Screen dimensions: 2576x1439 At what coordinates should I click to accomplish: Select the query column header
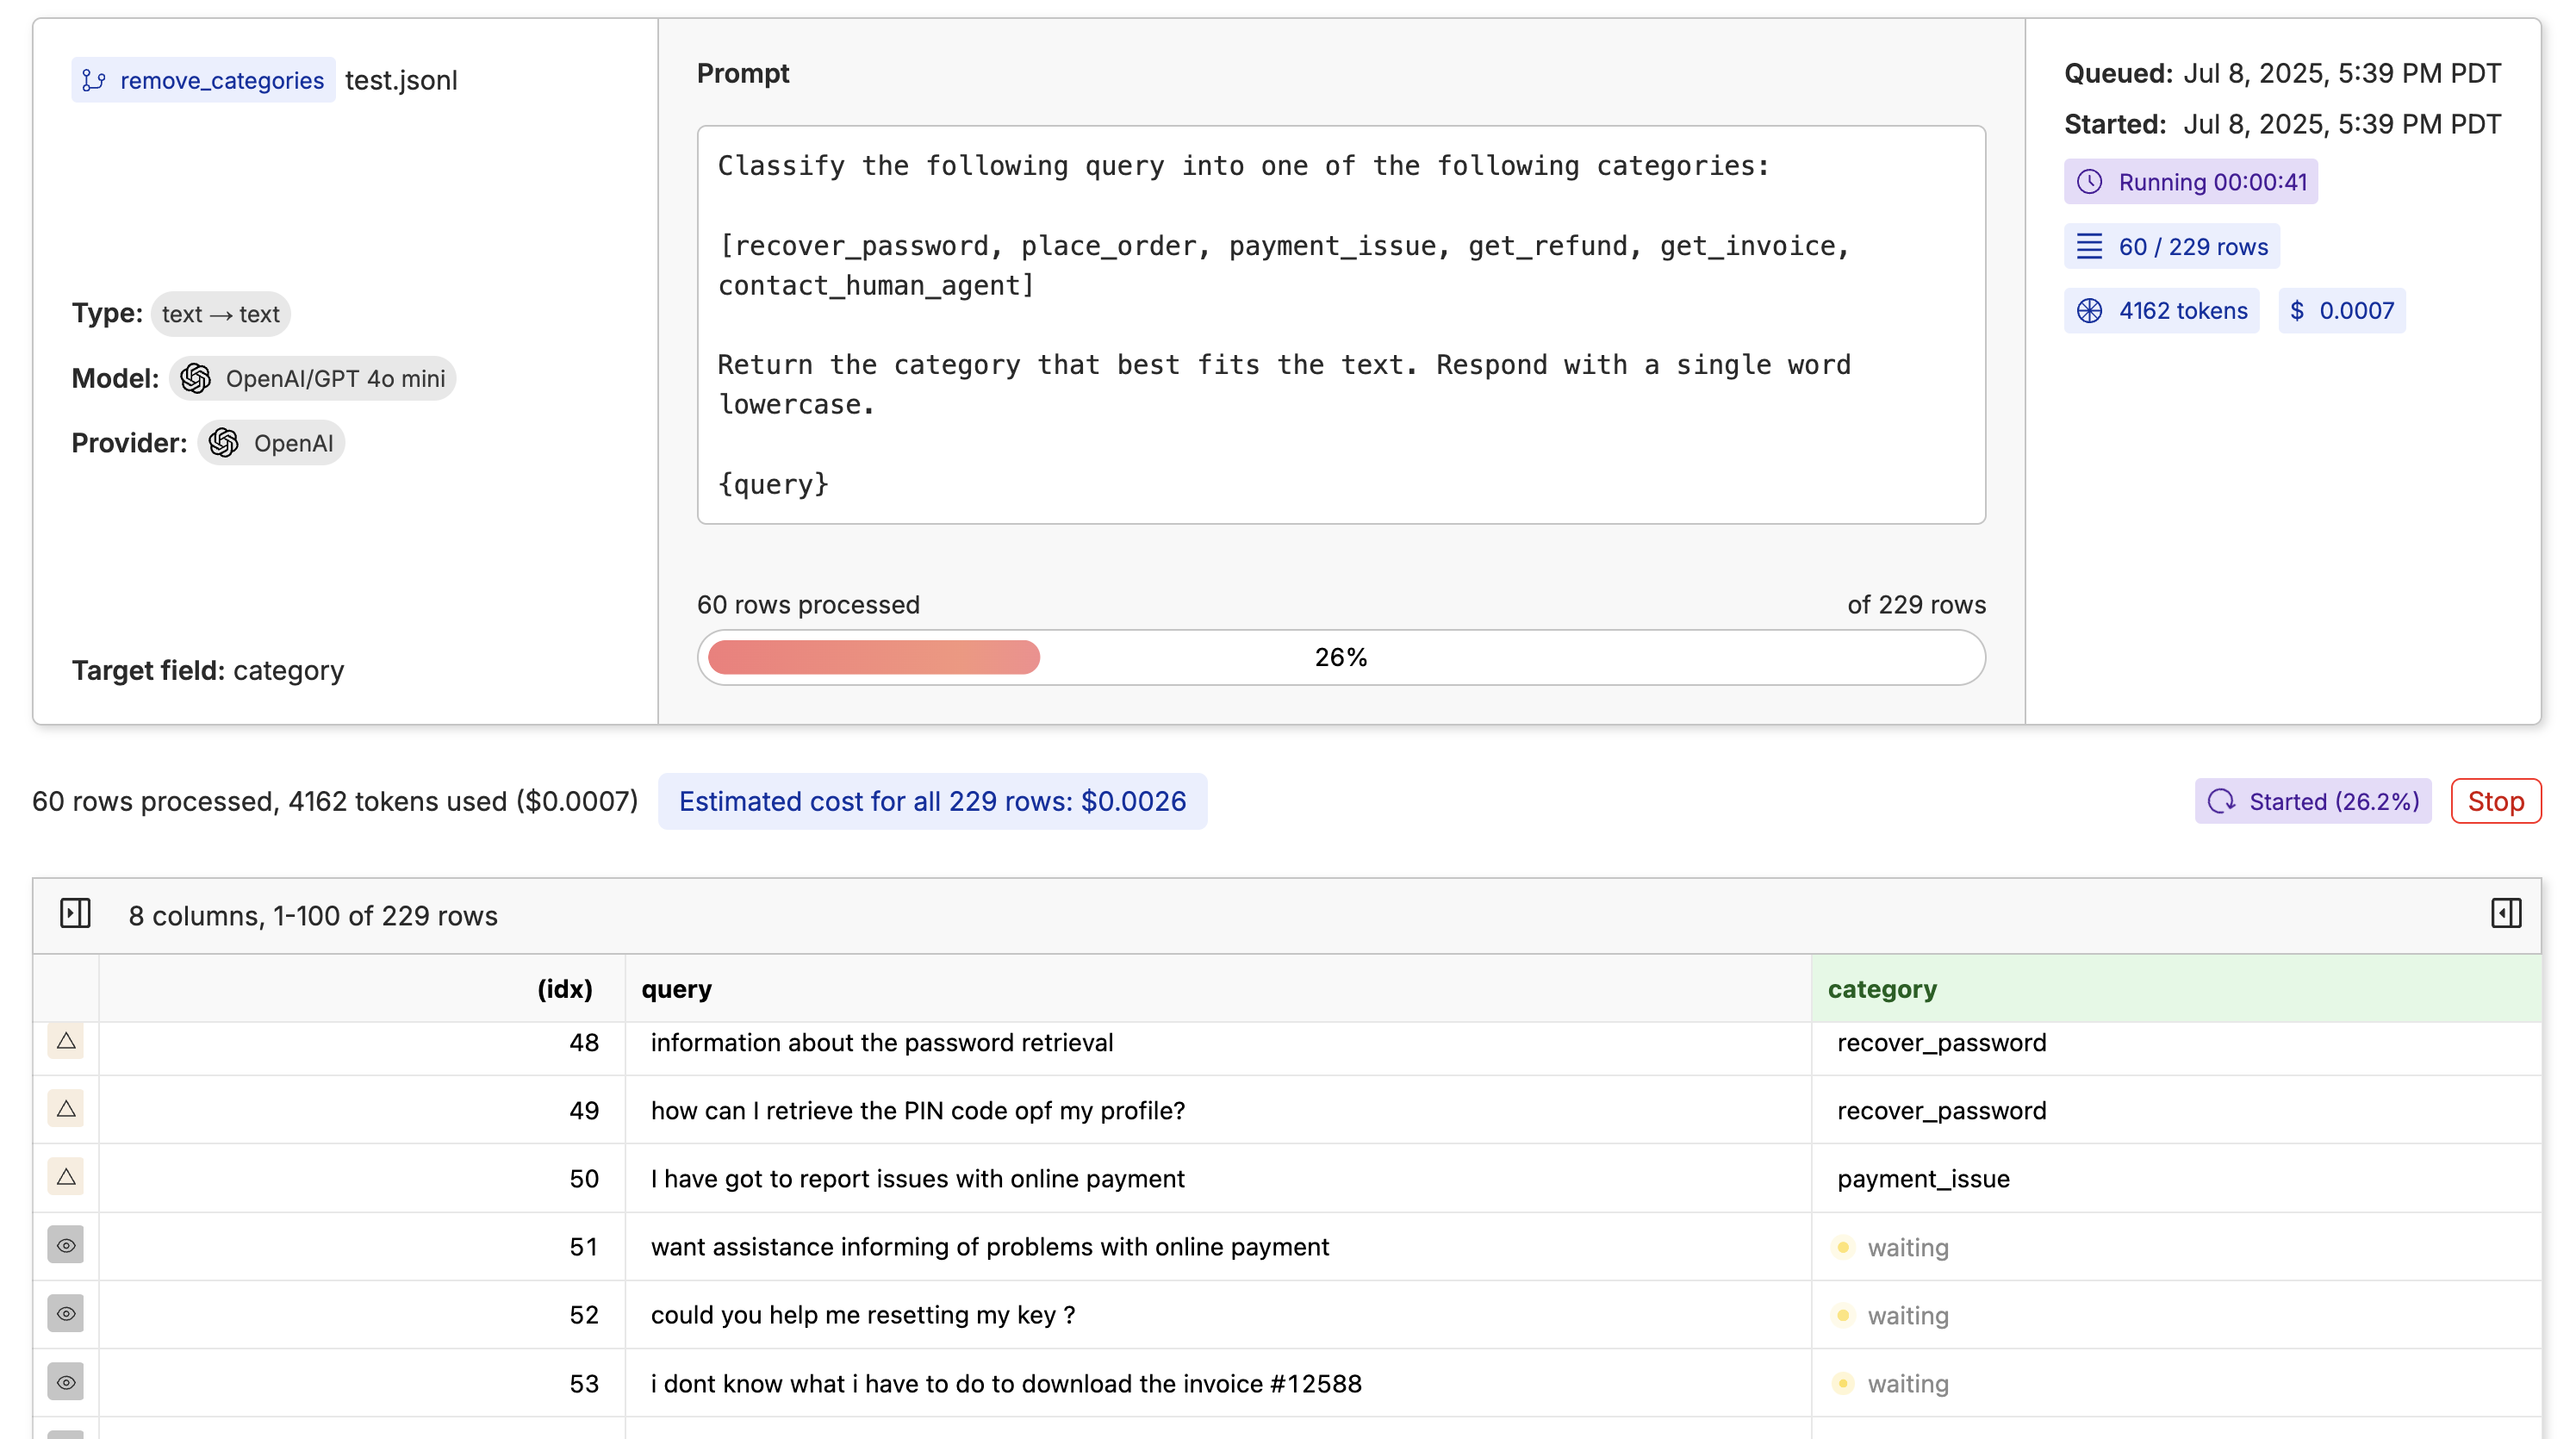pos(676,989)
